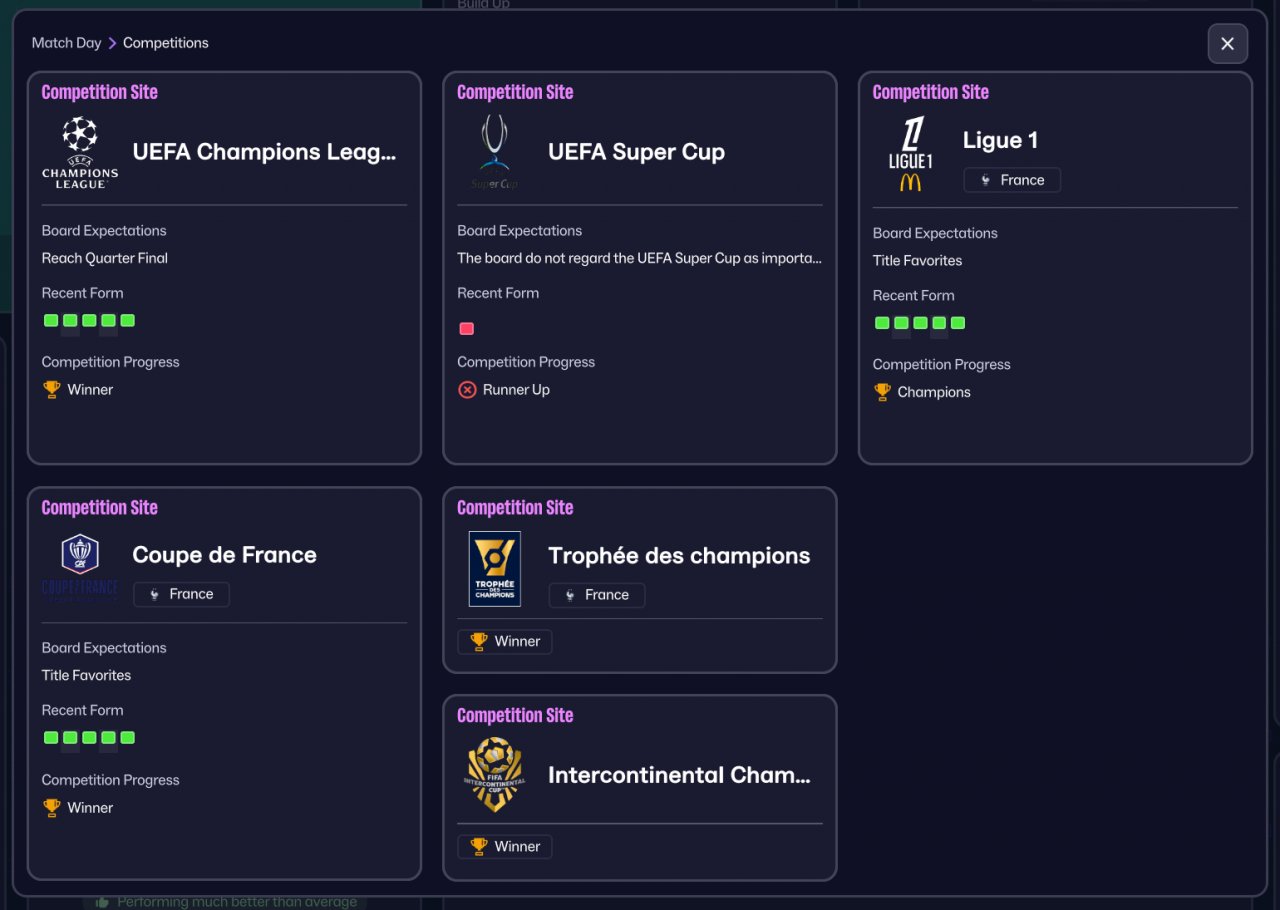
Task: Click the Champions League Winner trophy icon
Action: pyautogui.click(x=52, y=390)
